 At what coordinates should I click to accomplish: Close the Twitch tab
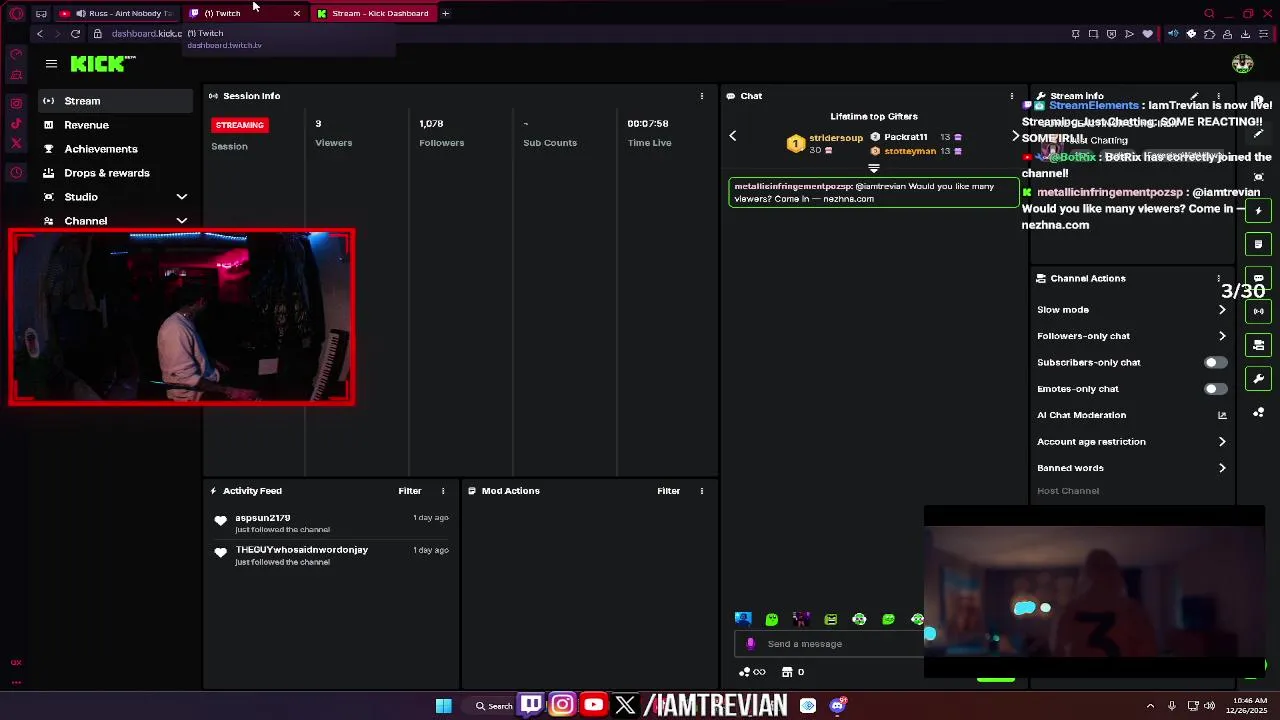(x=296, y=13)
